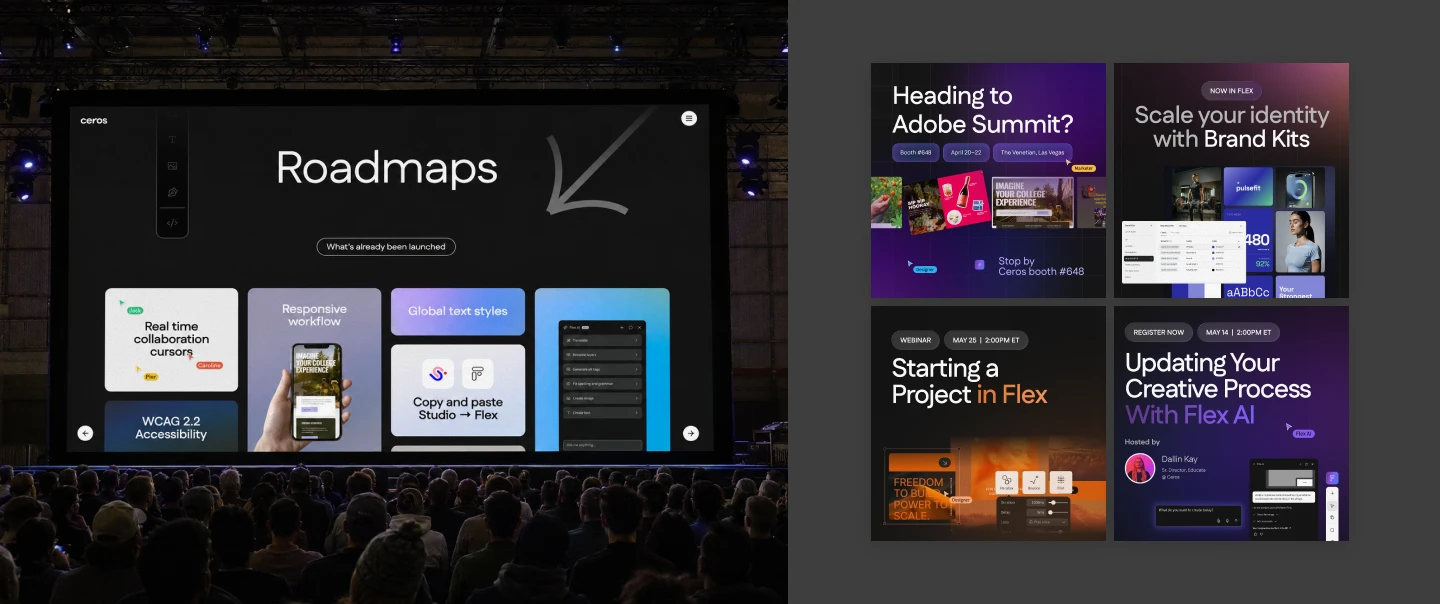Click the Dallin Kay host name
Screen dimensions: 1440x604
click(1179, 459)
